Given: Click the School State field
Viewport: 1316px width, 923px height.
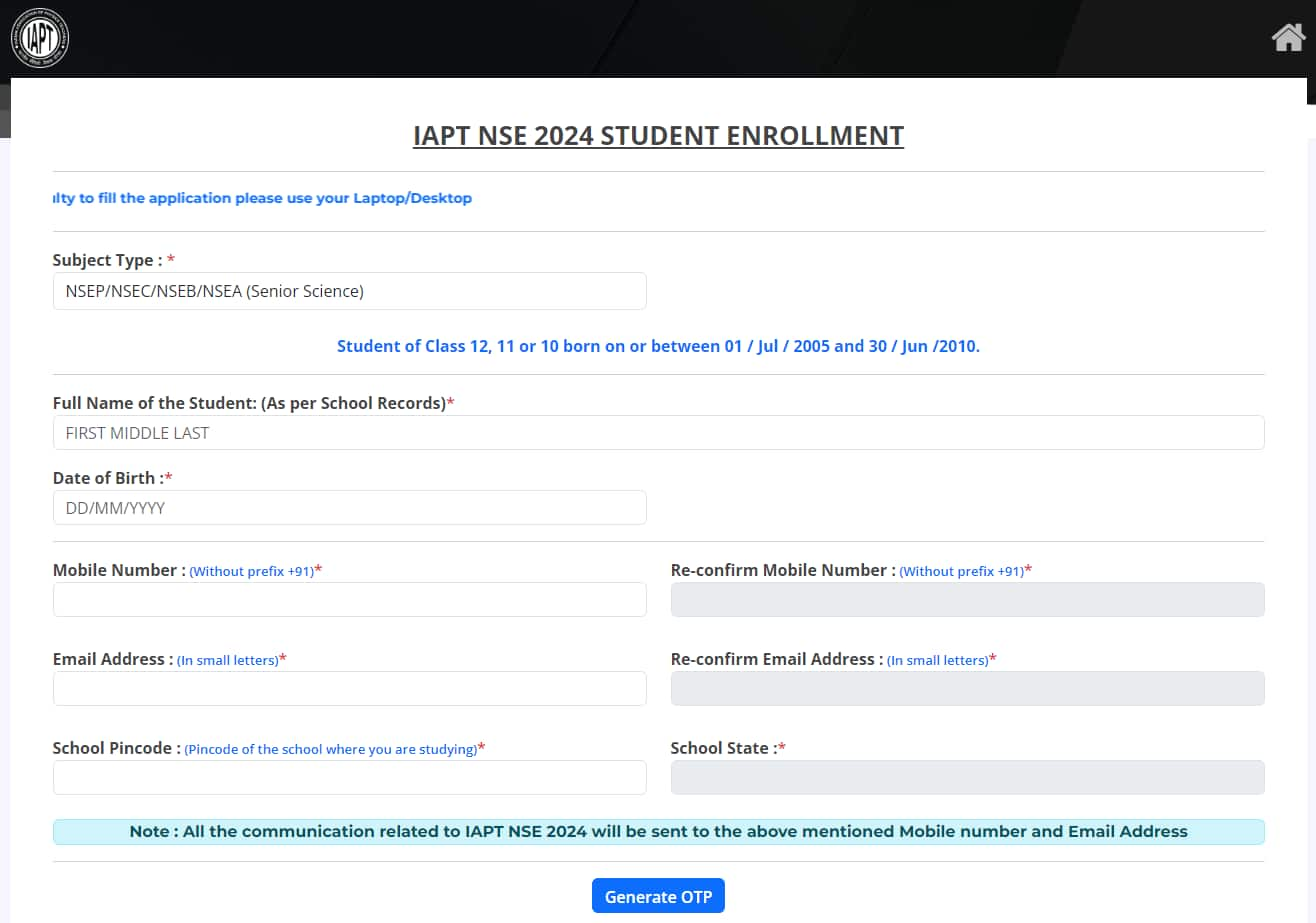Looking at the screenshot, I should click(x=967, y=777).
